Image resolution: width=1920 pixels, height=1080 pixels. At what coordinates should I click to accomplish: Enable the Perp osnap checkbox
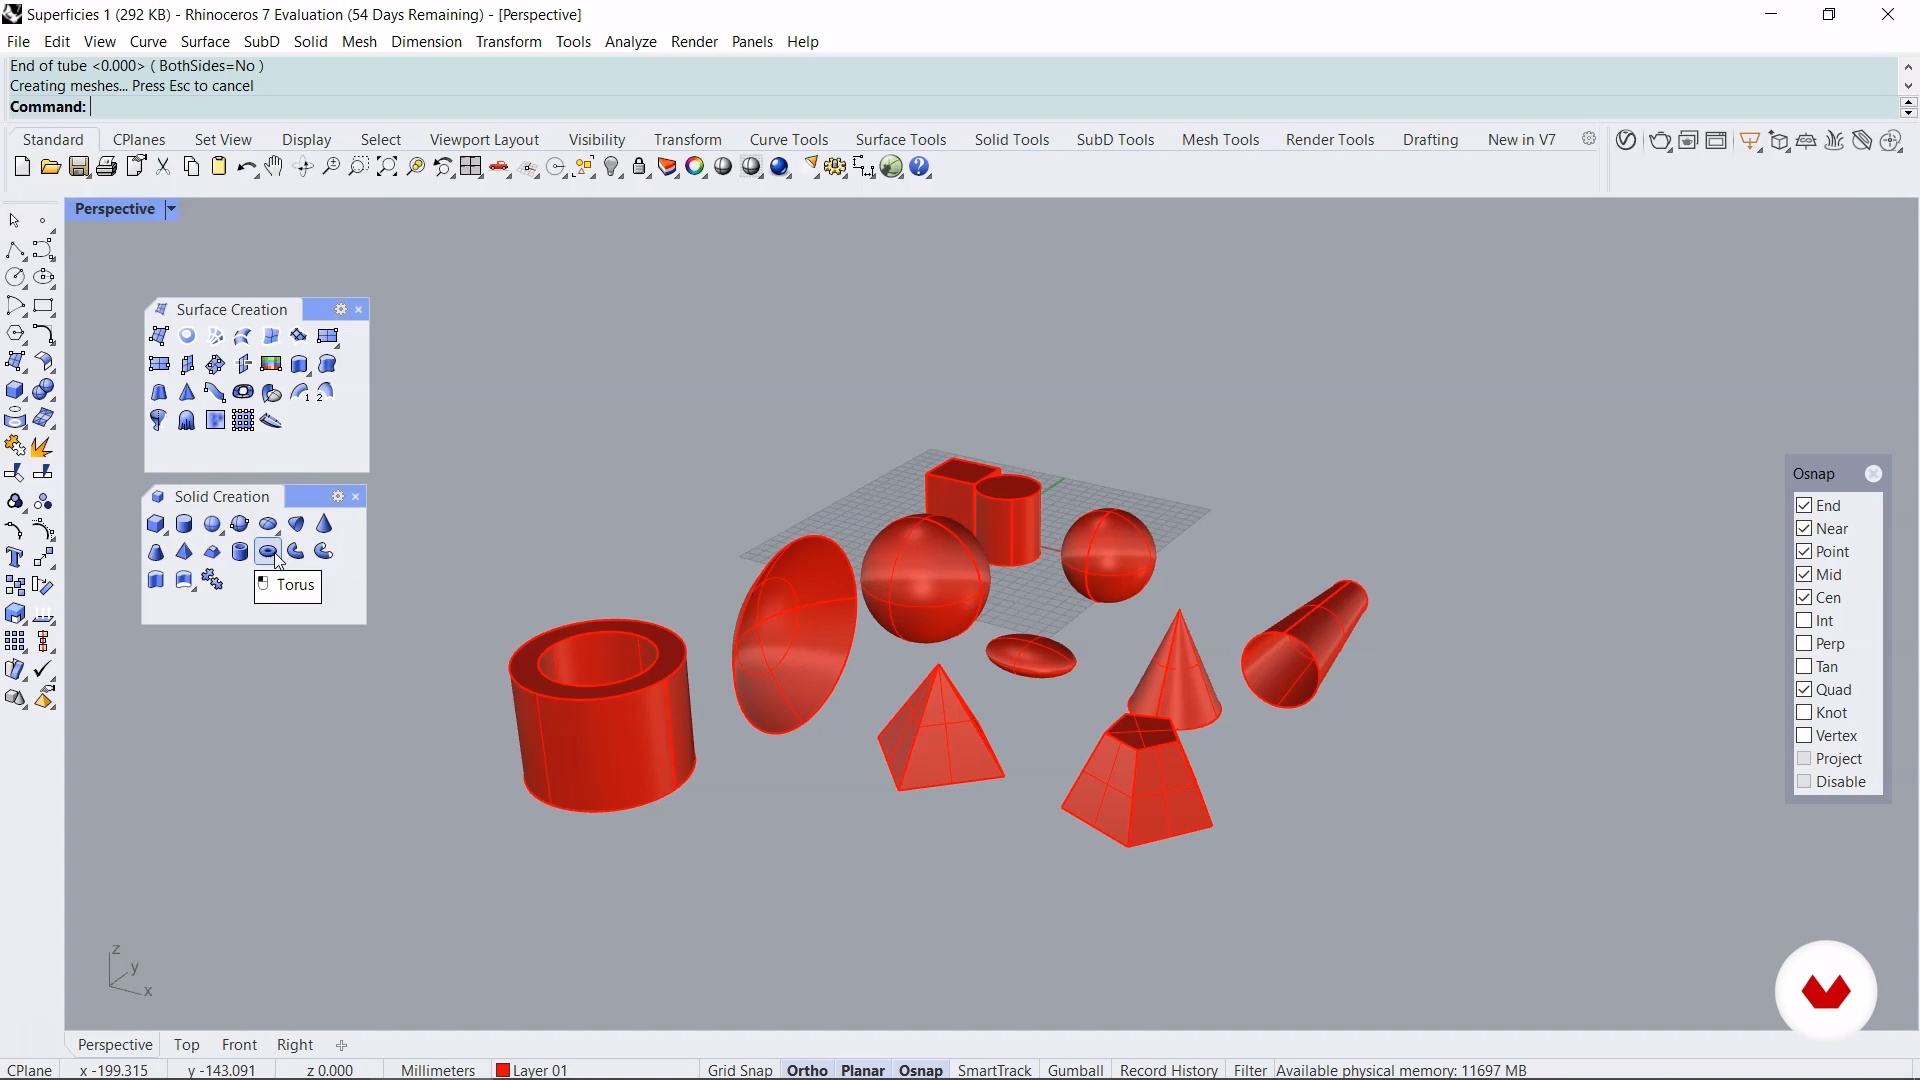tap(1804, 643)
